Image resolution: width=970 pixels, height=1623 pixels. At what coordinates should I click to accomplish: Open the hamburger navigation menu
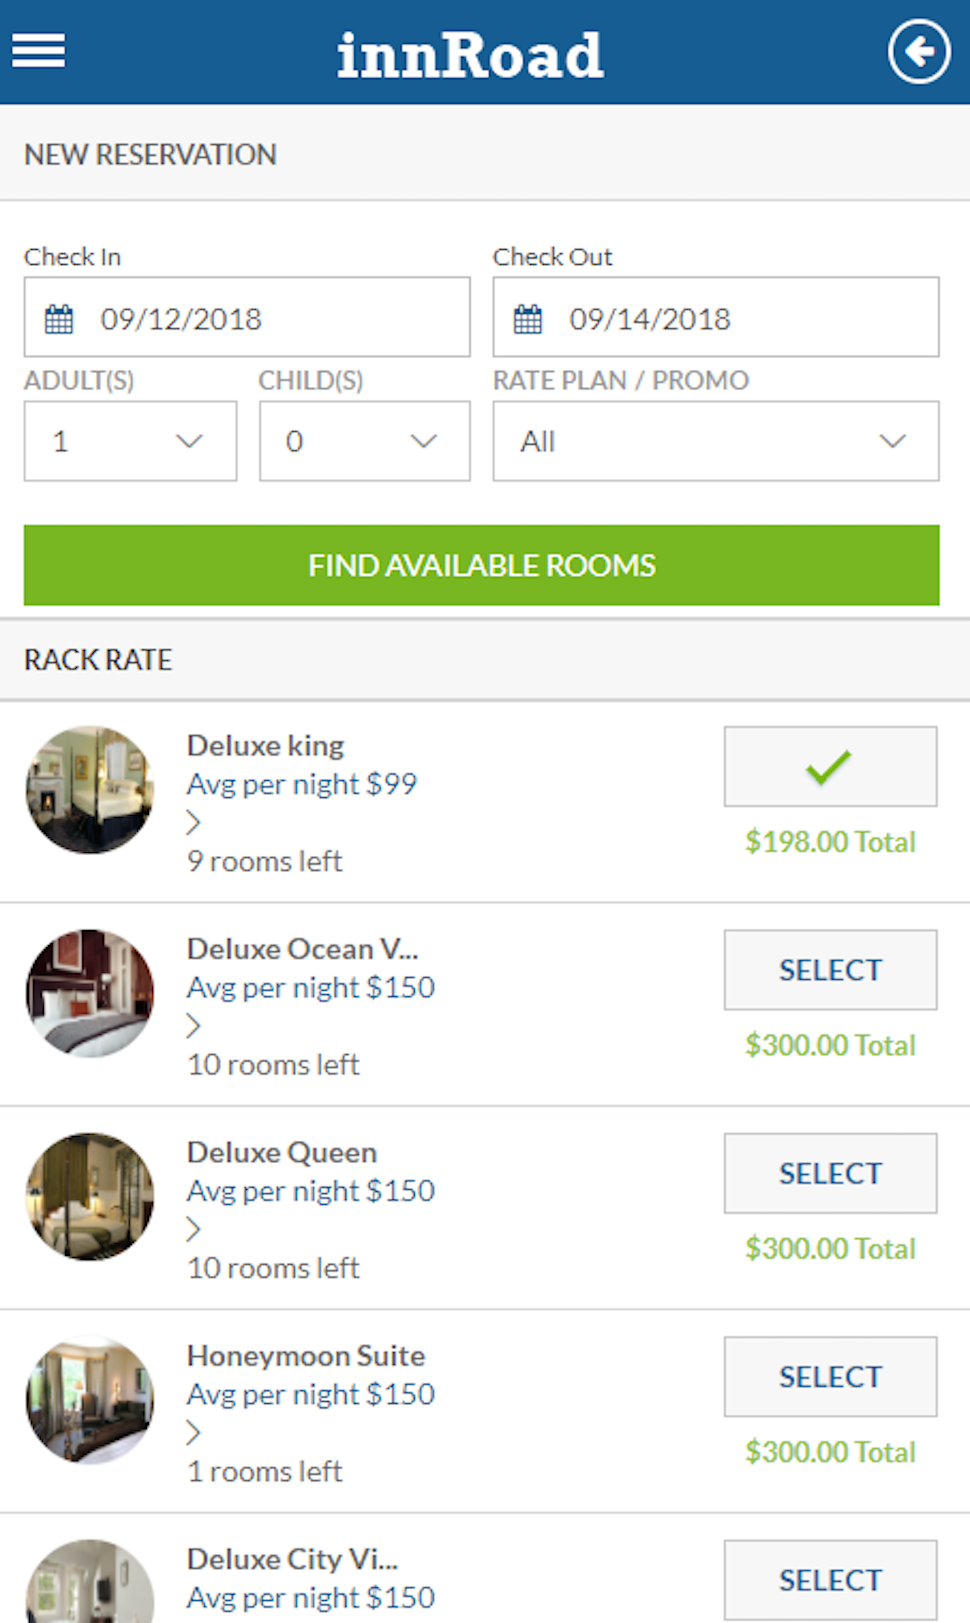pos(39,51)
